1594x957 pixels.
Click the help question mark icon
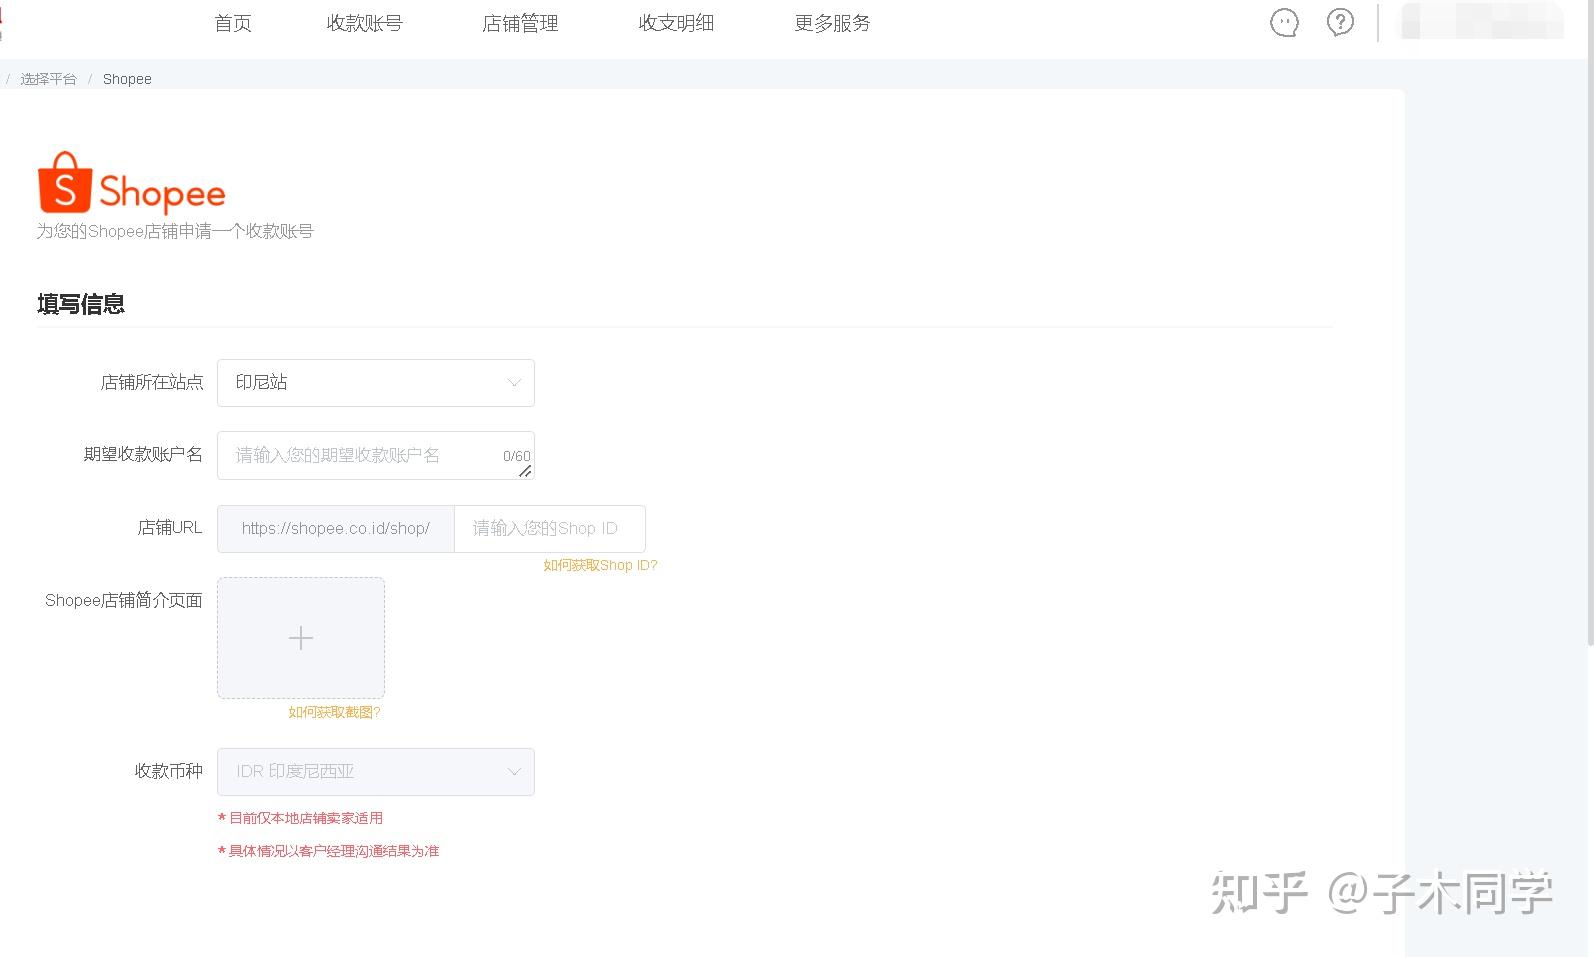(x=1340, y=22)
